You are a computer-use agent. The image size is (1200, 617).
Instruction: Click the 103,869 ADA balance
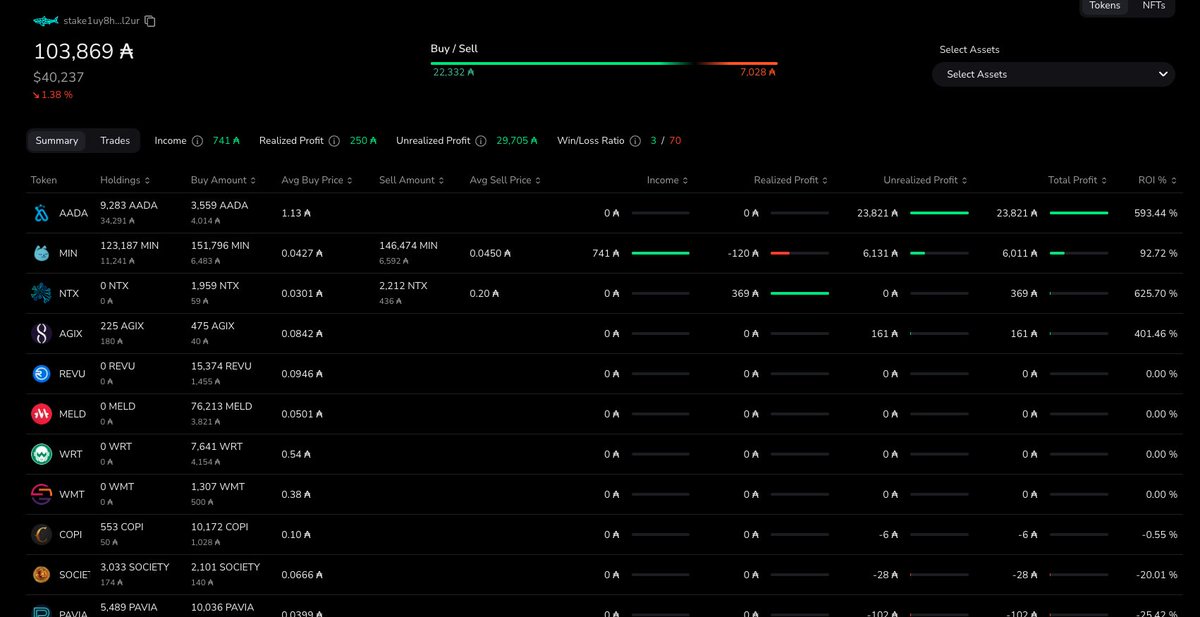point(83,51)
